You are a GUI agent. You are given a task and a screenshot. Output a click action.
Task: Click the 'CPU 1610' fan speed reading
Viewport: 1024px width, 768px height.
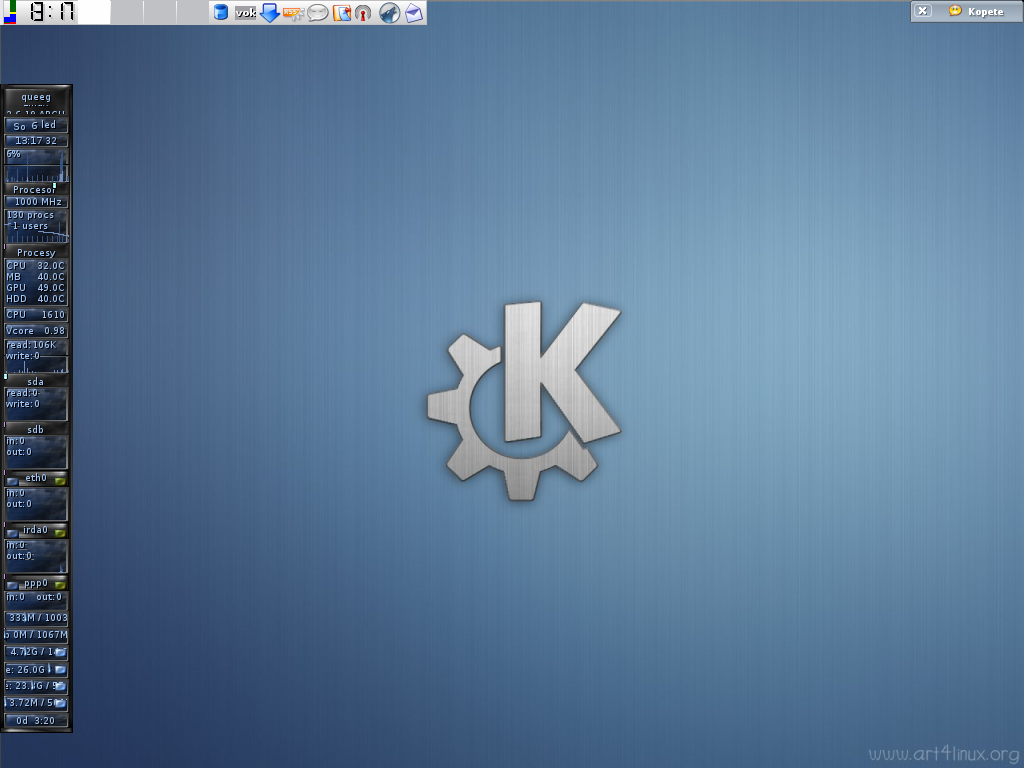click(36, 315)
